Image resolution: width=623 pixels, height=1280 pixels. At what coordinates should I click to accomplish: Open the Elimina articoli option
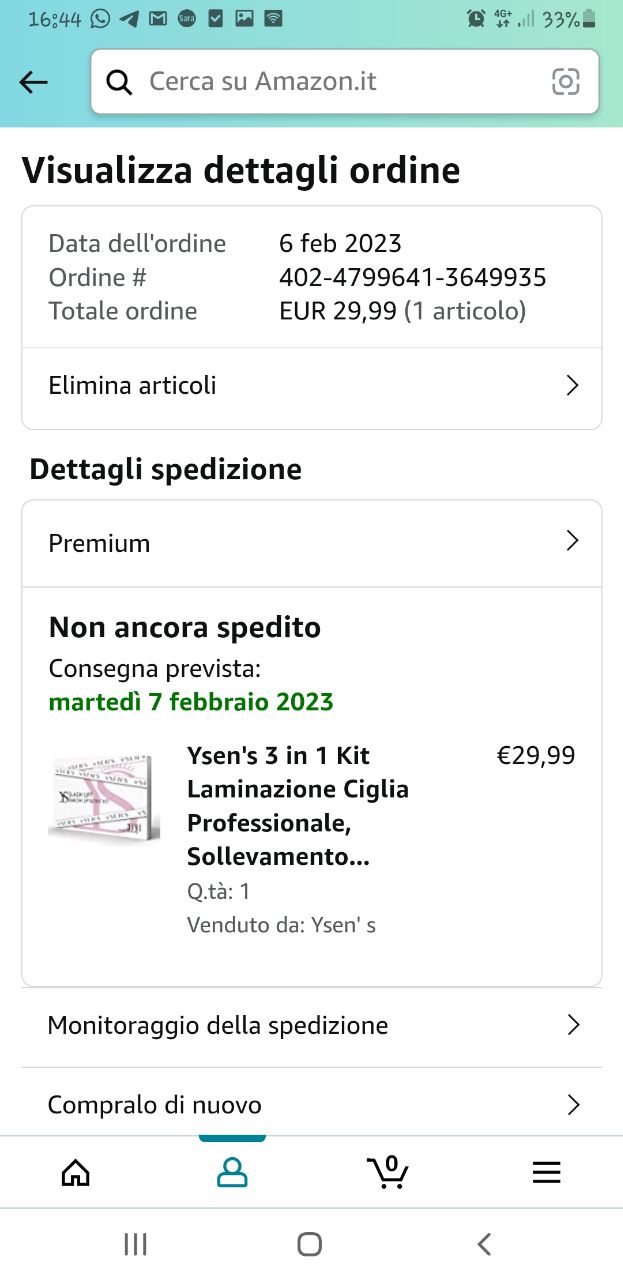click(133, 386)
